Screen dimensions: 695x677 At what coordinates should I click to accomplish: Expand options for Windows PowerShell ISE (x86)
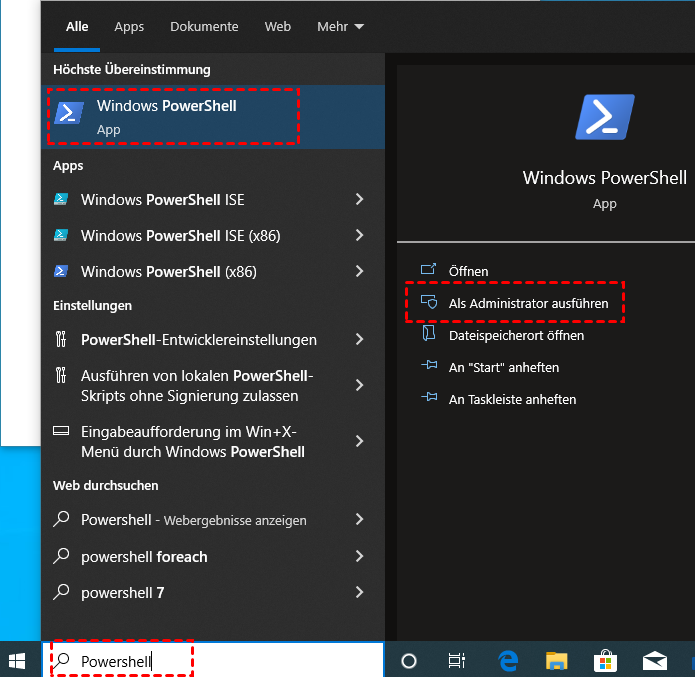click(360, 236)
